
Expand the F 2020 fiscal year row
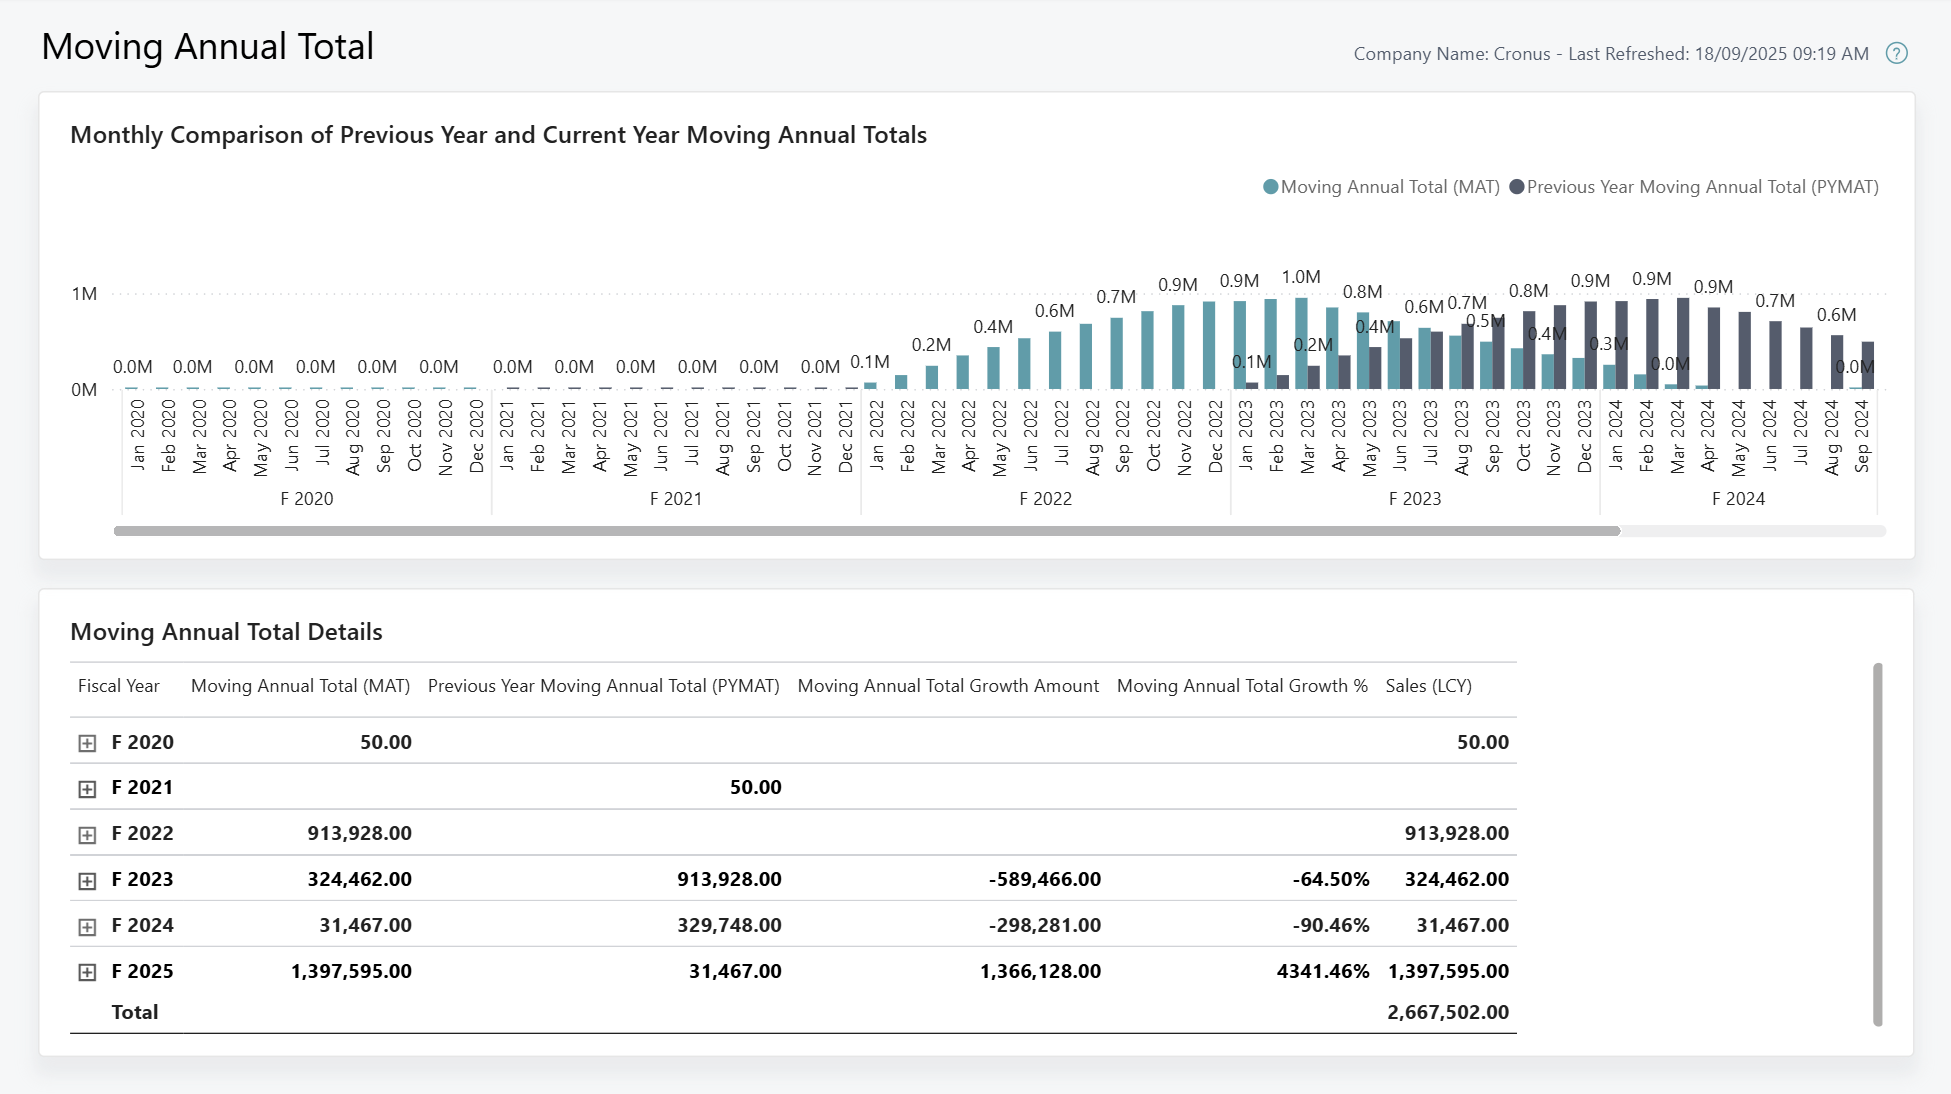pyautogui.click(x=87, y=742)
